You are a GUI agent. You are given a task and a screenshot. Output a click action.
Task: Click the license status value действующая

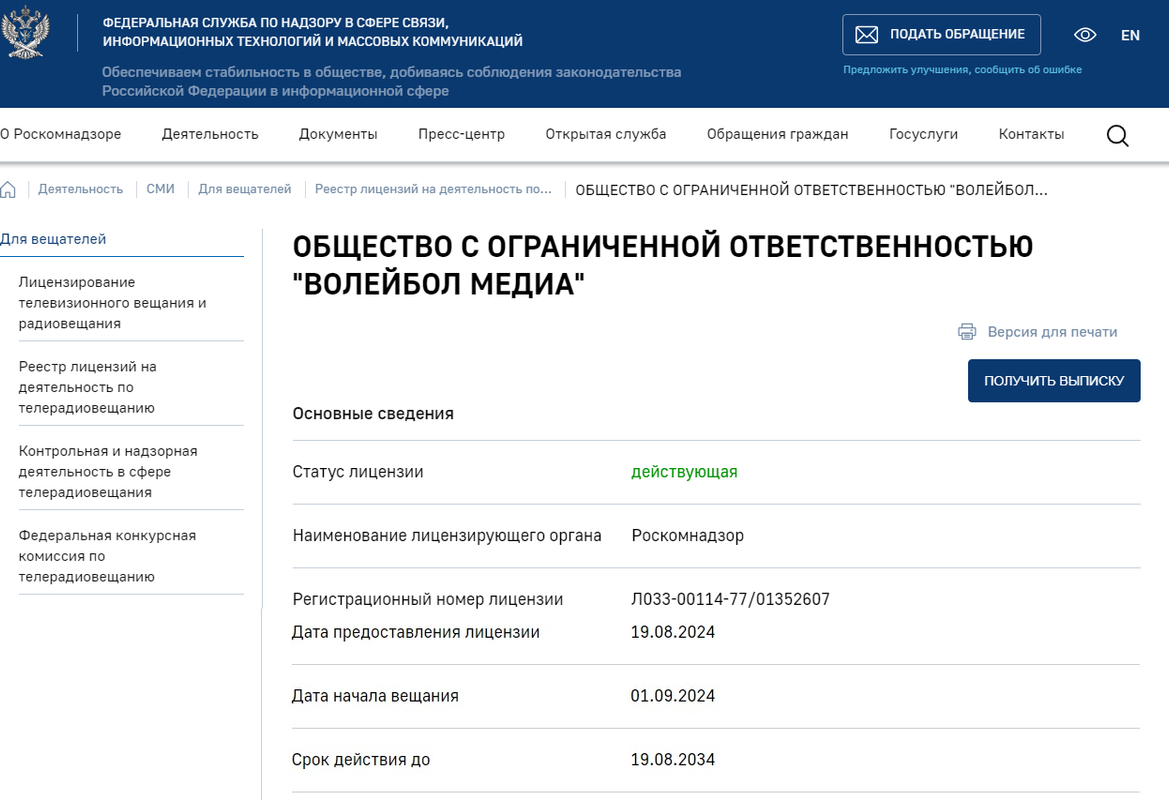[684, 472]
